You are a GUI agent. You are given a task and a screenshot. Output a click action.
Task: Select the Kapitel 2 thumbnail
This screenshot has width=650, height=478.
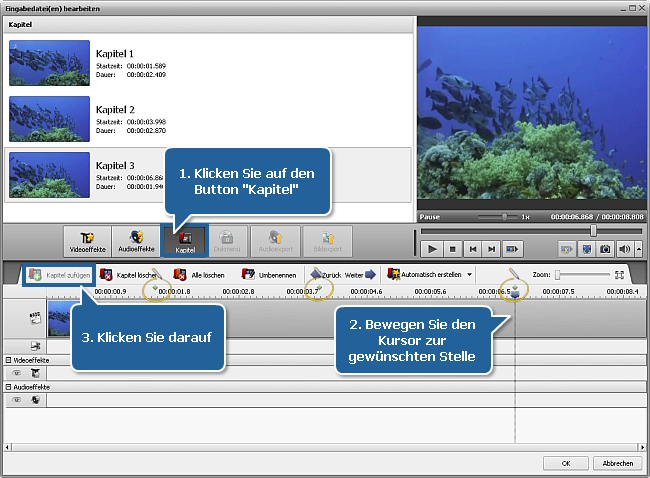[x=49, y=117]
